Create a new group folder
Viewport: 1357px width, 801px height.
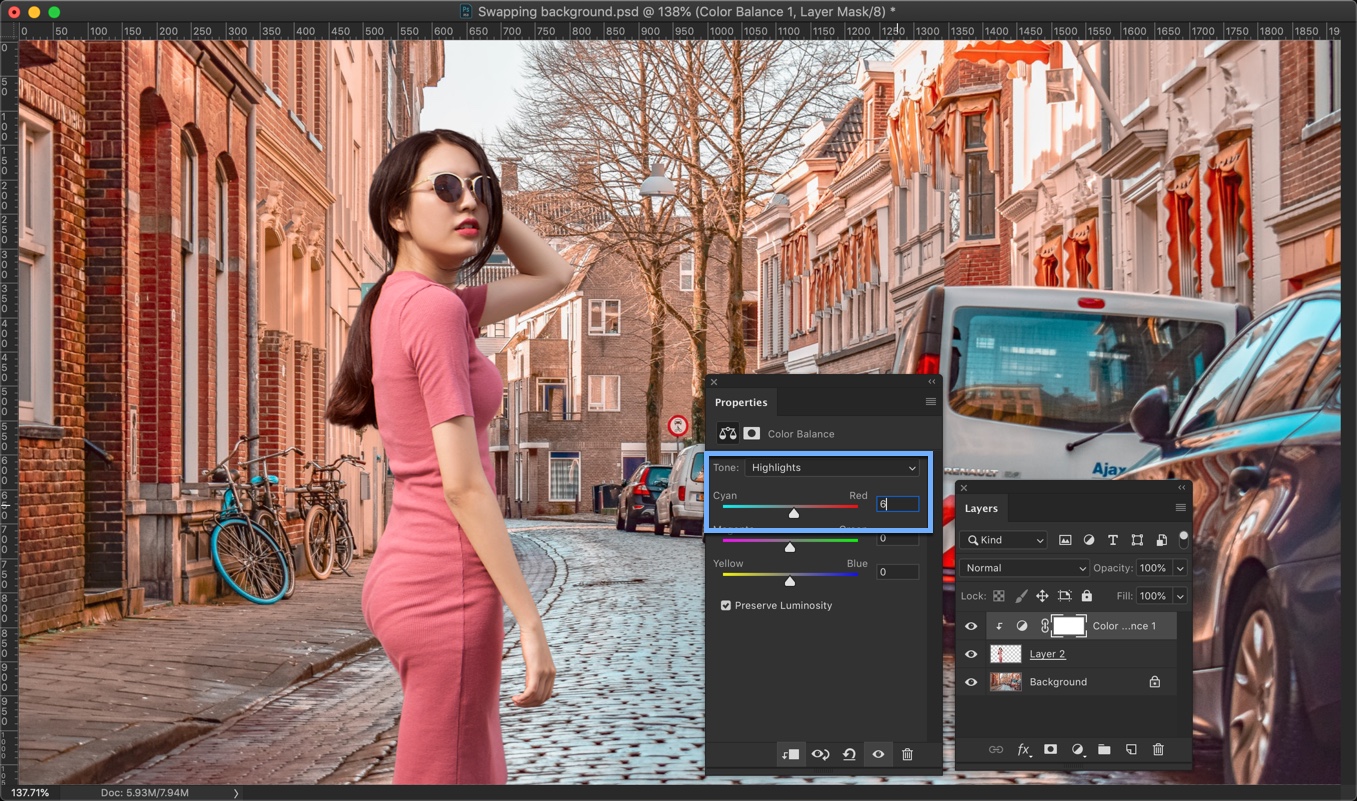(1104, 749)
